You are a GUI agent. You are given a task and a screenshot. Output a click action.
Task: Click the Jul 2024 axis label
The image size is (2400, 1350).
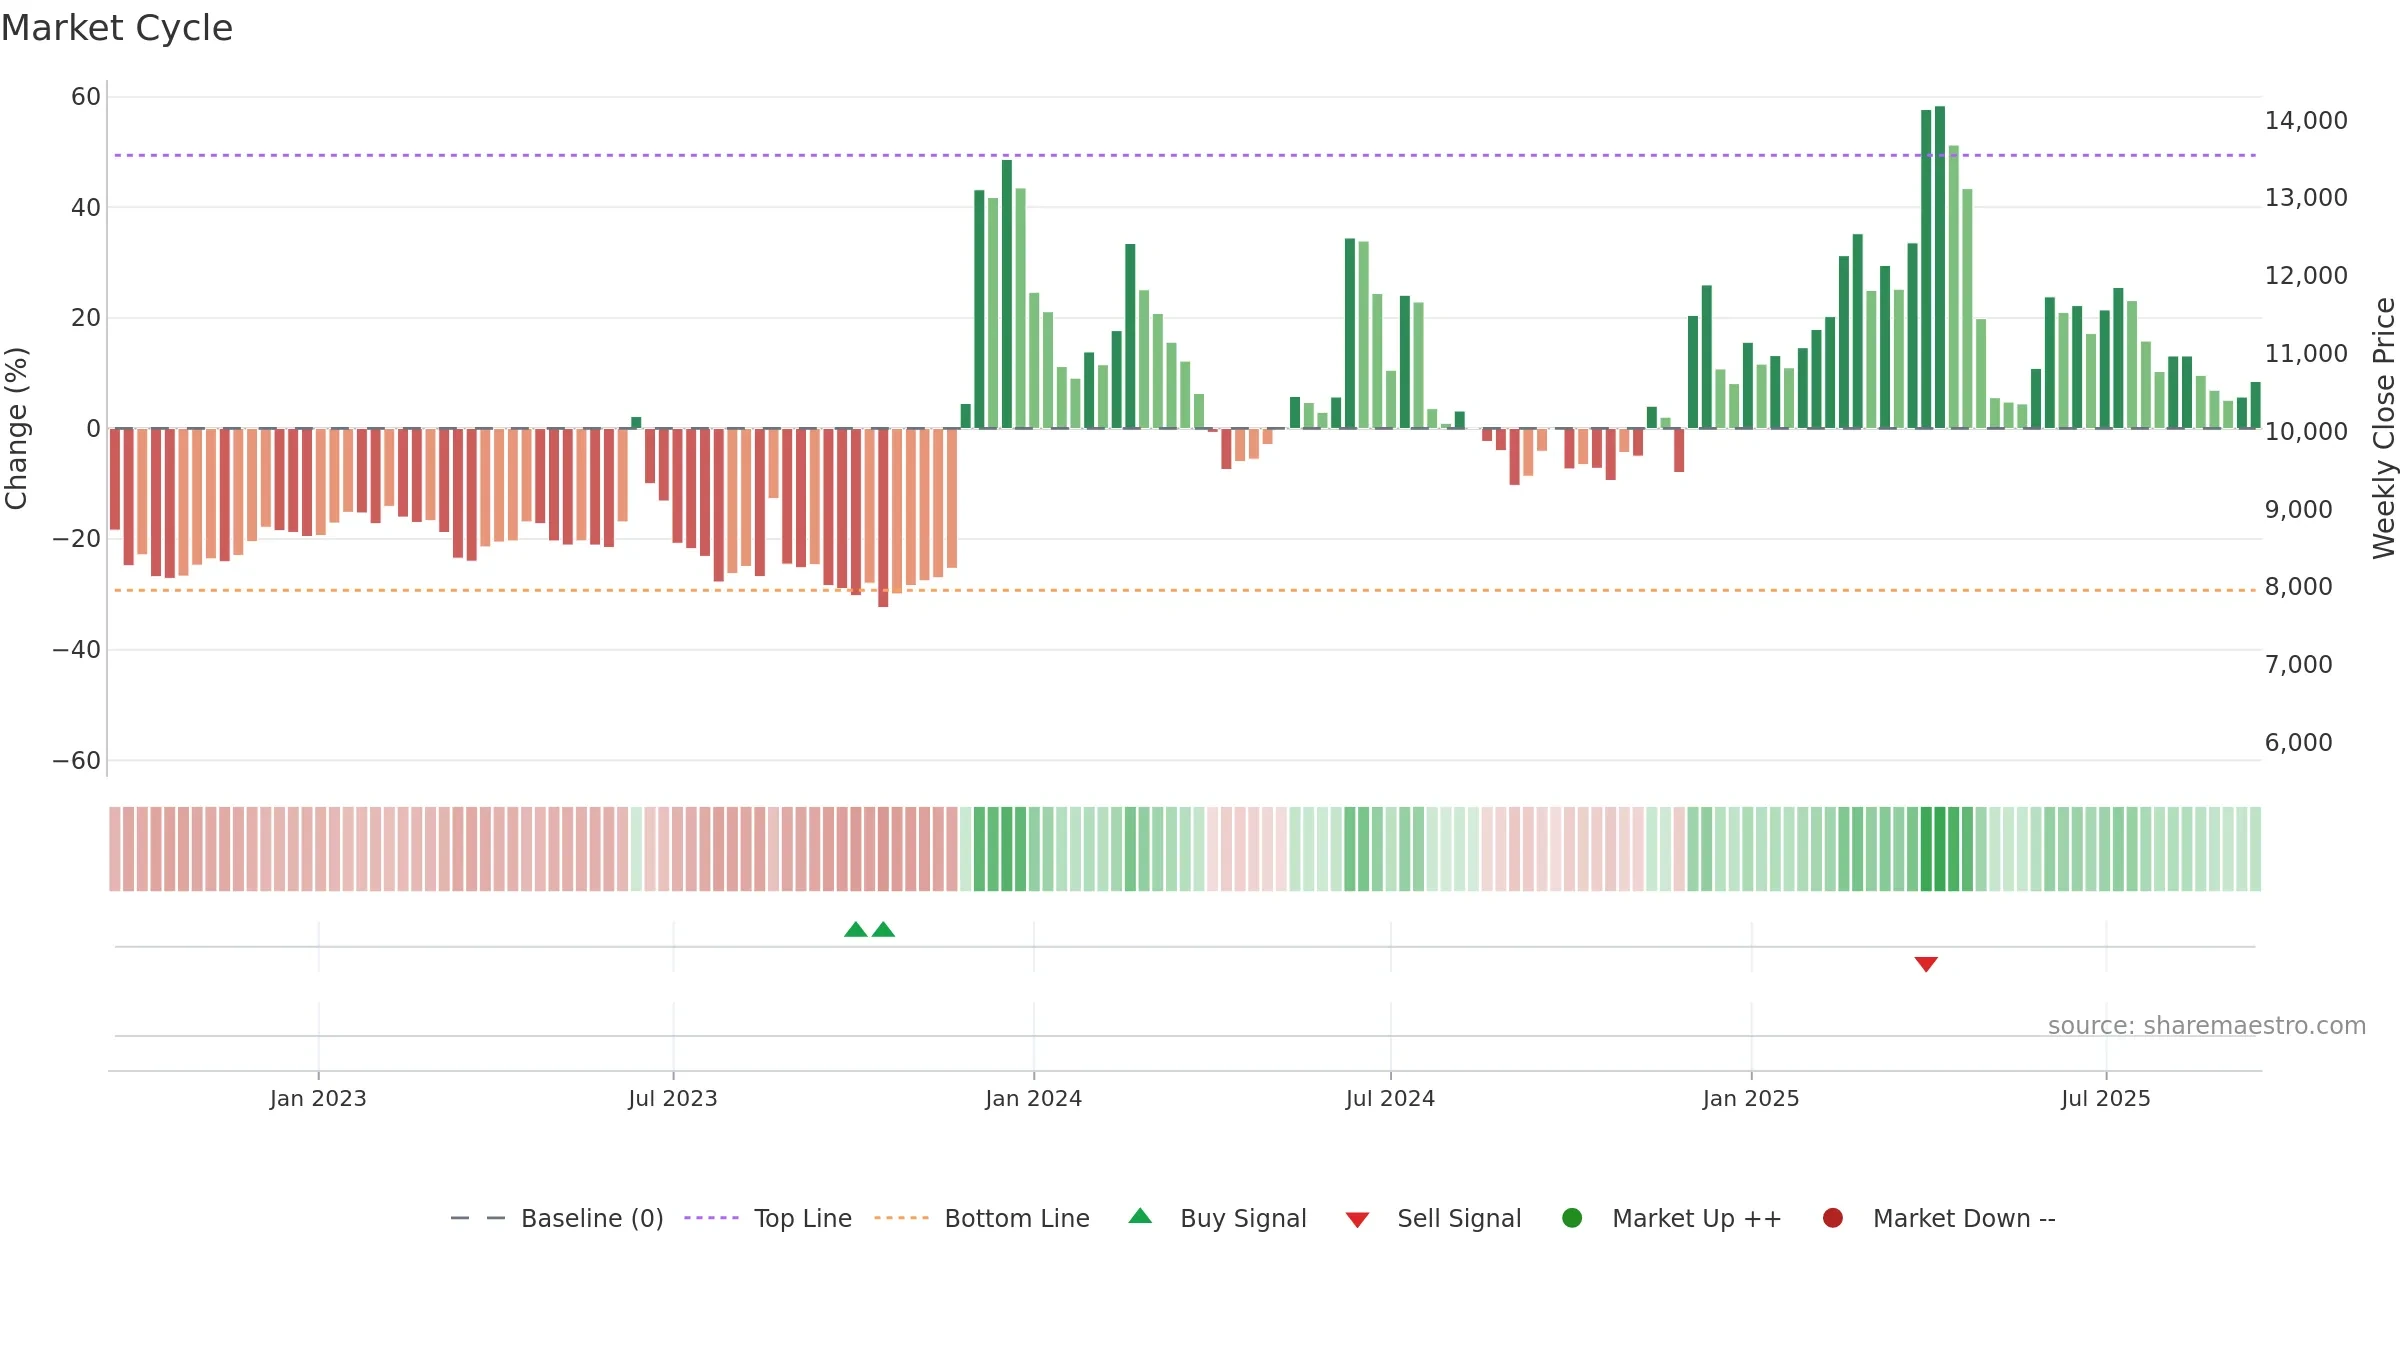pos(1390,1099)
